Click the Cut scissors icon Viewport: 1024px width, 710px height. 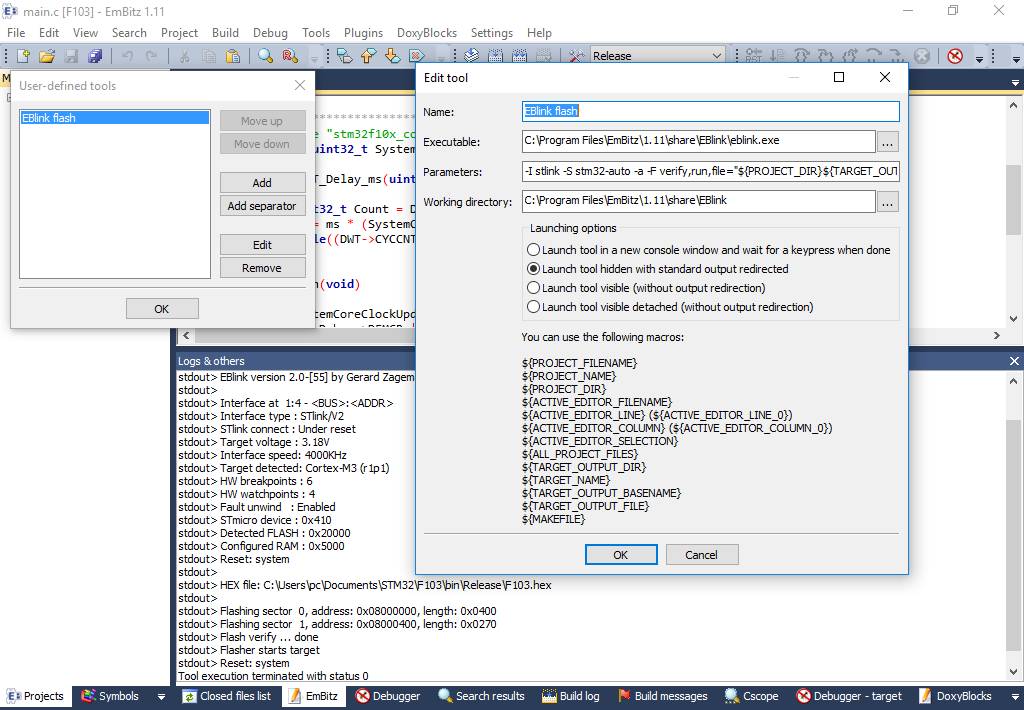coord(185,56)
